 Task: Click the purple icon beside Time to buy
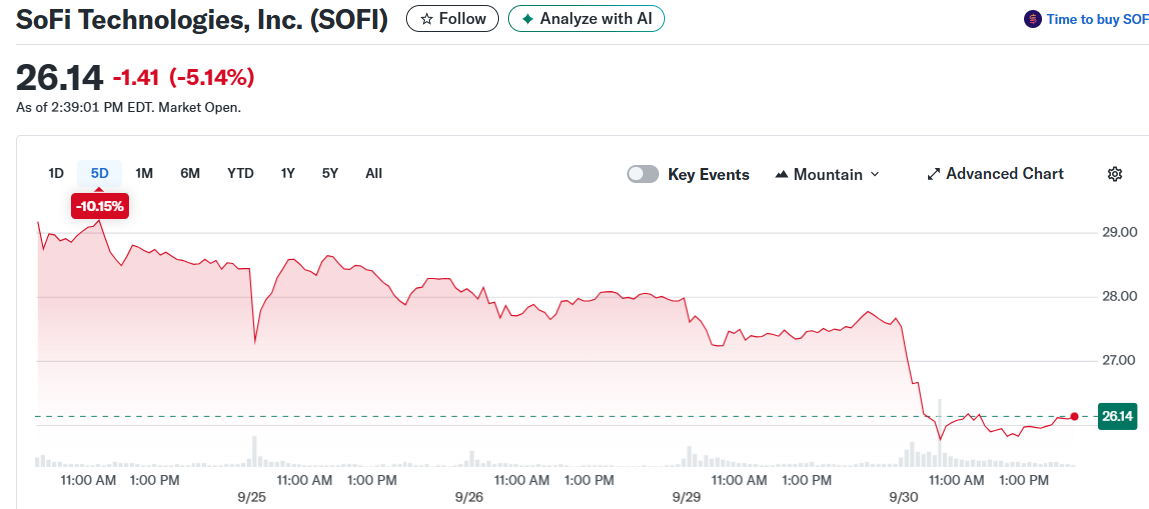click(1033, 19)
